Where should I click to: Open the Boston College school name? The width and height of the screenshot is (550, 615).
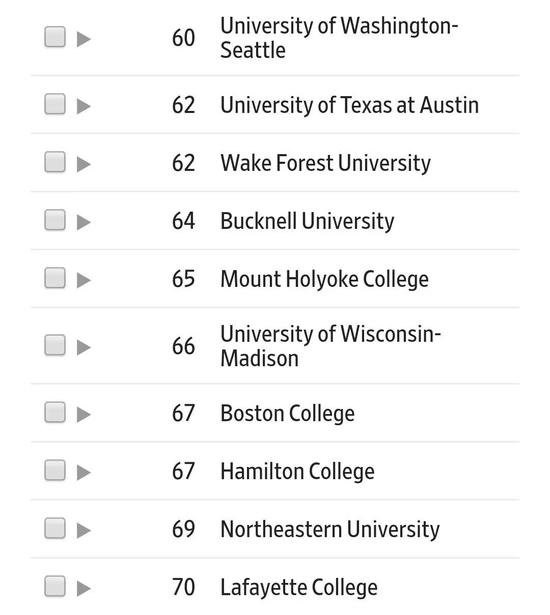(288, 413)
